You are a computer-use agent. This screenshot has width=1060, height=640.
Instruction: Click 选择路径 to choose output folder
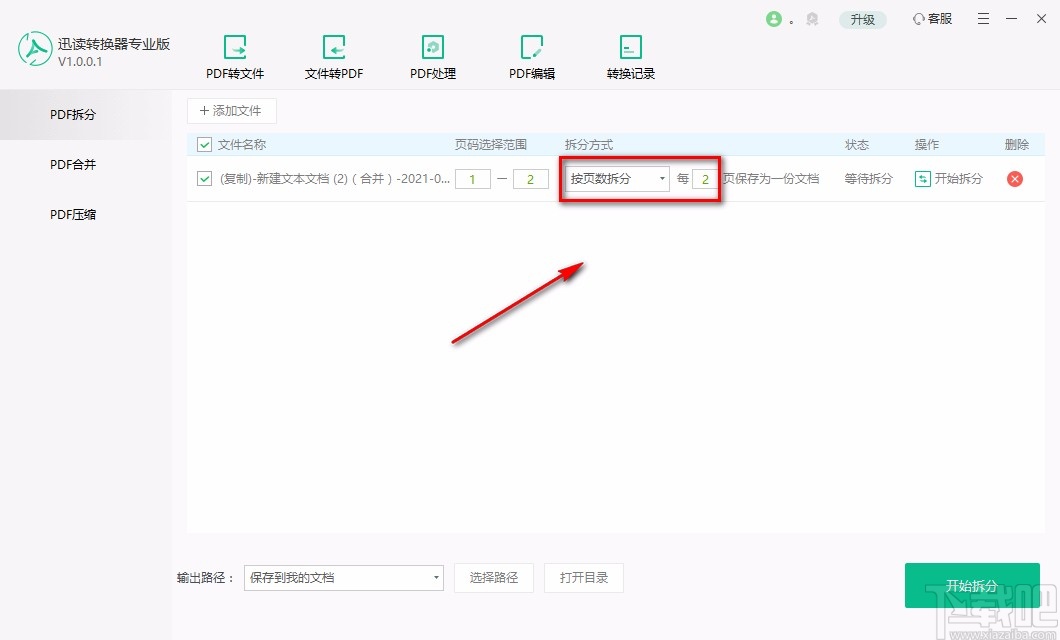[x=494, y=578]
